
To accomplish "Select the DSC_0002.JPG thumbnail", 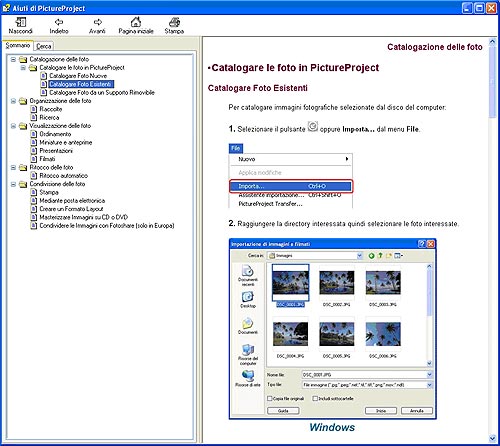I will tap(337, 283).
